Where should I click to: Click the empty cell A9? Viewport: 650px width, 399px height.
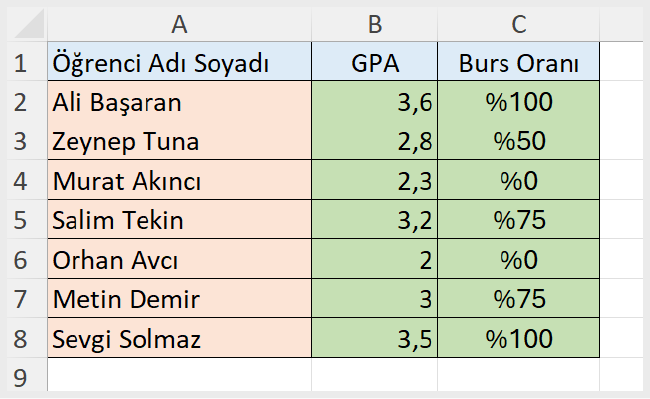[179, 375]
